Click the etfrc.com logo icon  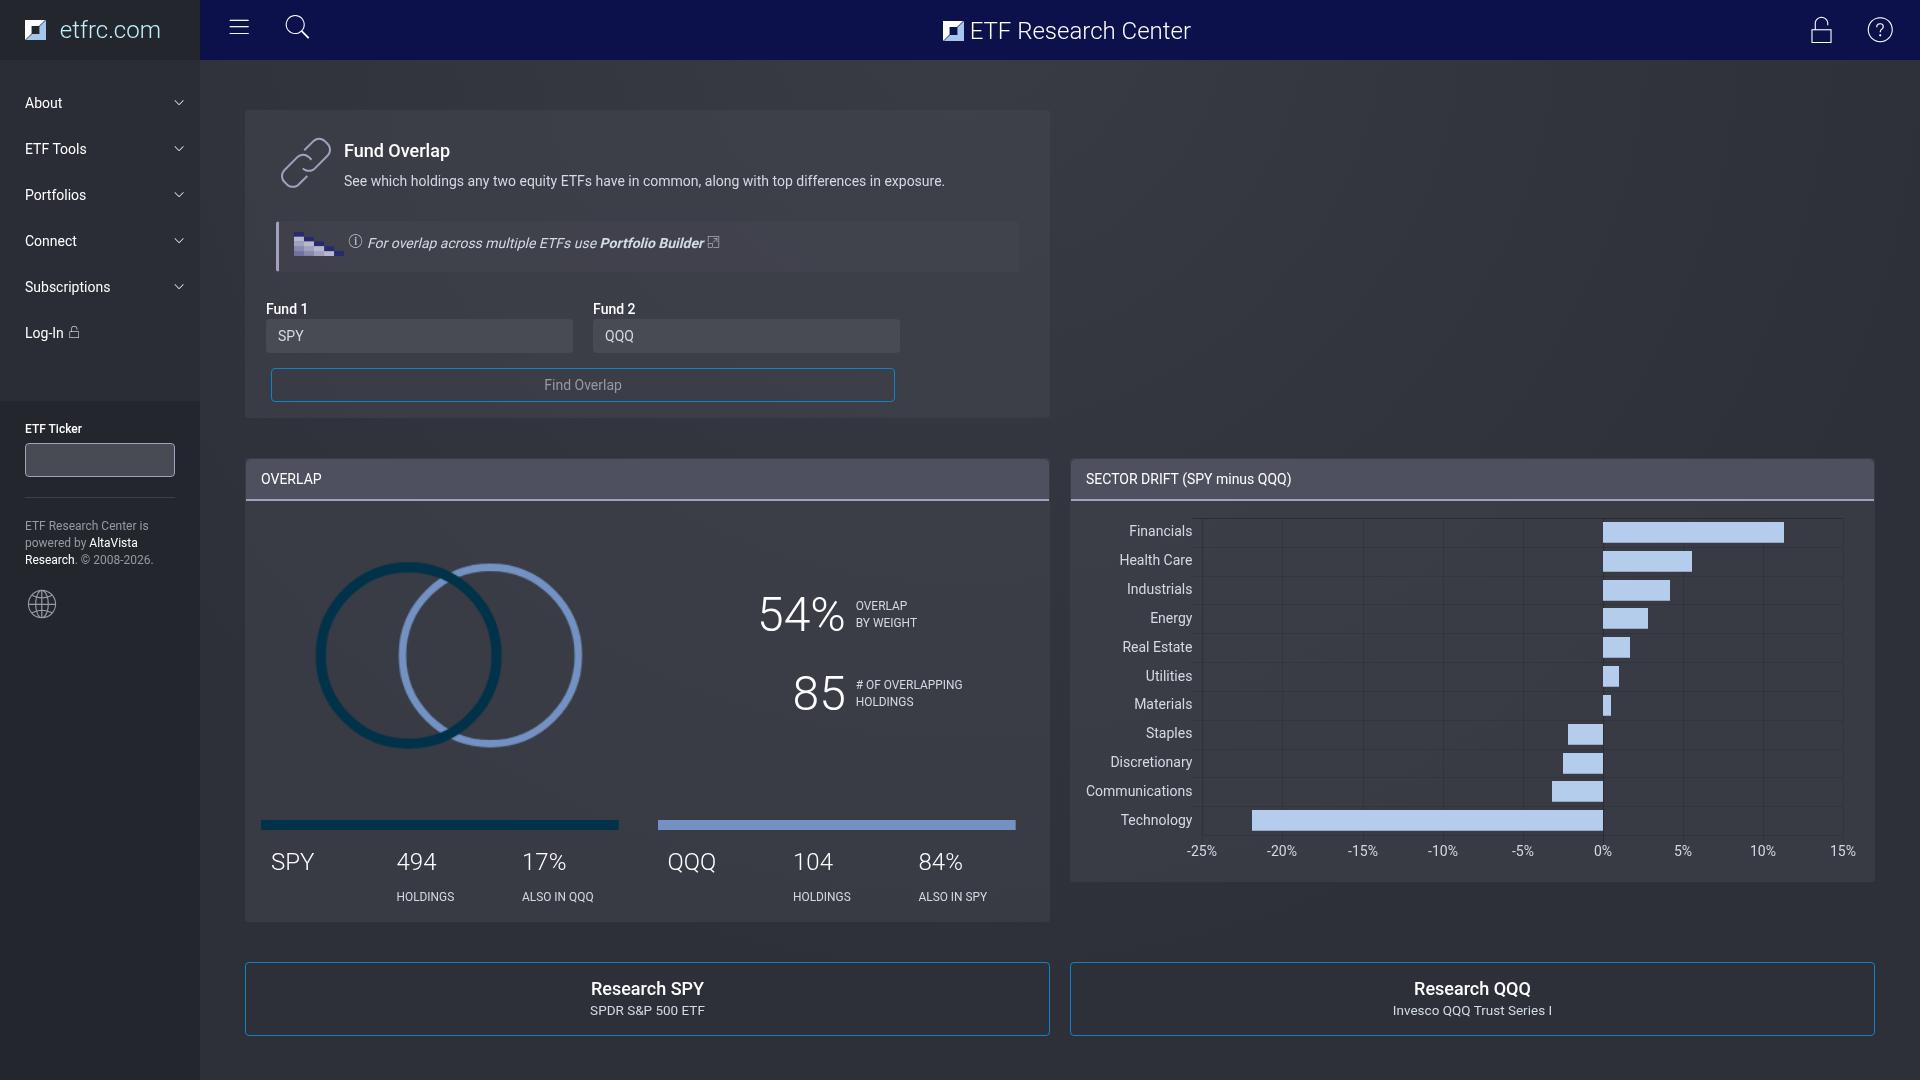tap(35, 30)
